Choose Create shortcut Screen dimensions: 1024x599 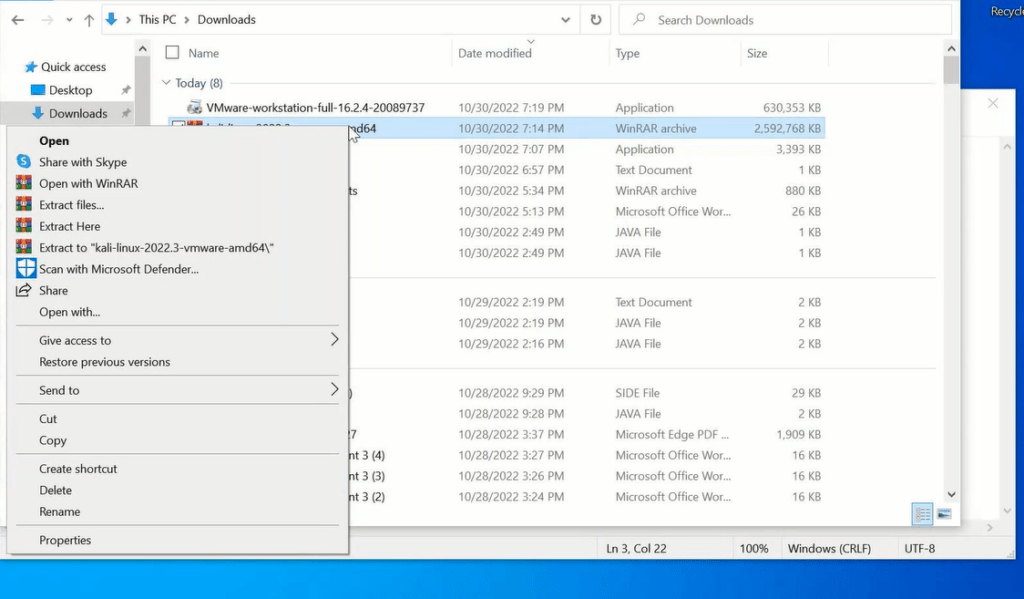point(78,469)
